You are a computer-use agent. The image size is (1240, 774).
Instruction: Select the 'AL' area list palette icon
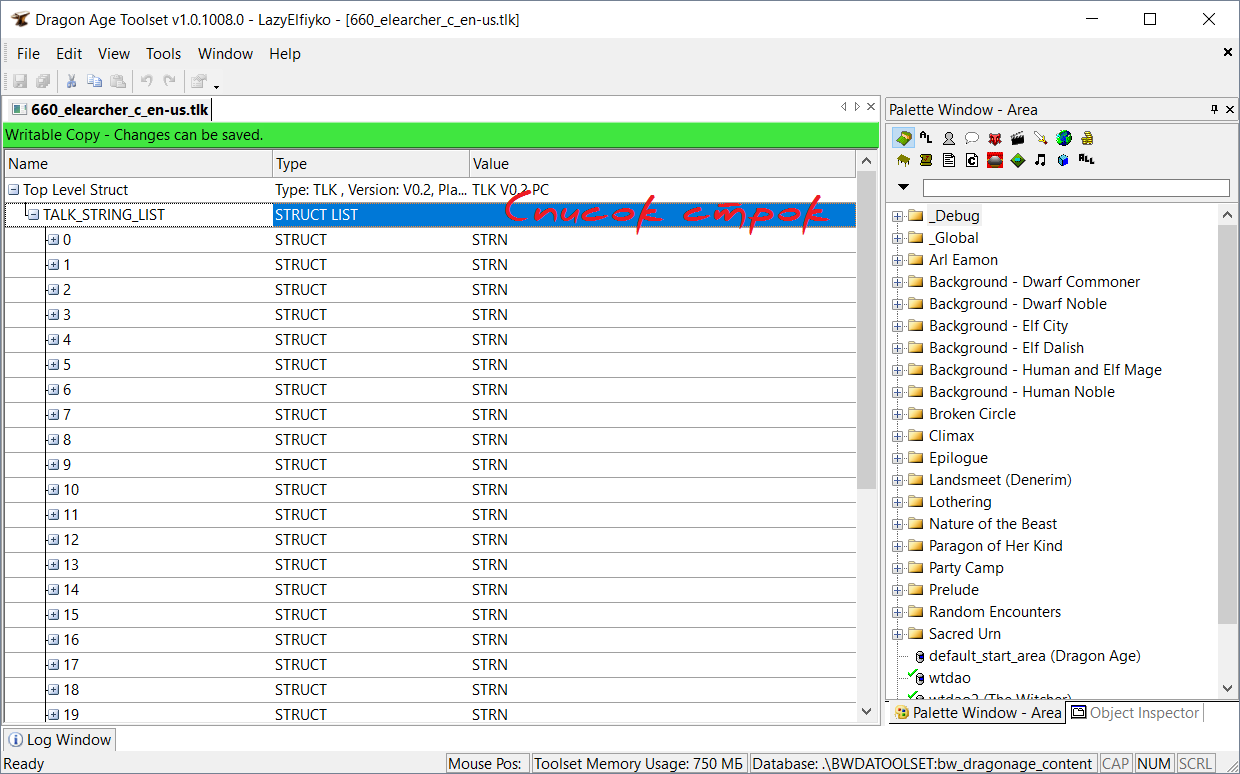pyautogui.click(x=926, y=138)
